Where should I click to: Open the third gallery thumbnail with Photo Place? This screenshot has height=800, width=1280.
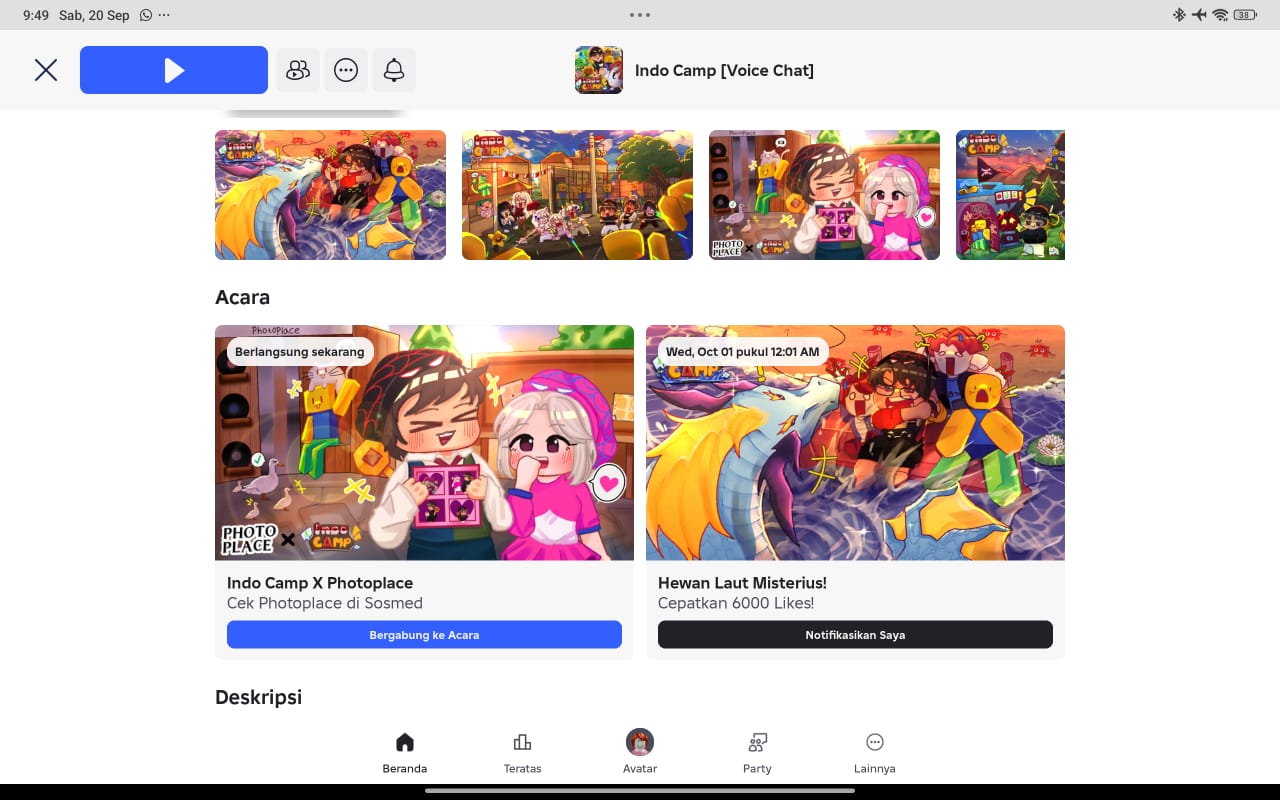[x=824, y=195]
